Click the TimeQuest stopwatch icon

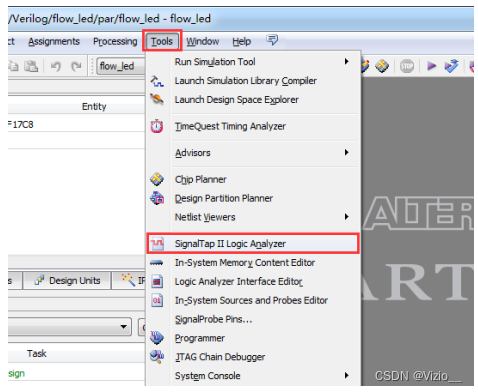pyautogui.click(x=157, y=126)
